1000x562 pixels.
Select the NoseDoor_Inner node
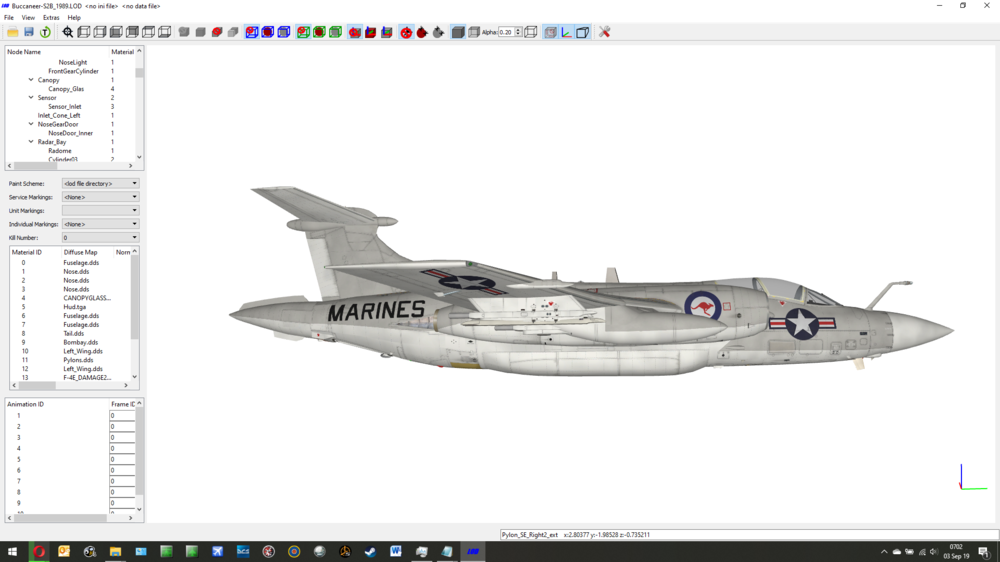coord(70,133)
